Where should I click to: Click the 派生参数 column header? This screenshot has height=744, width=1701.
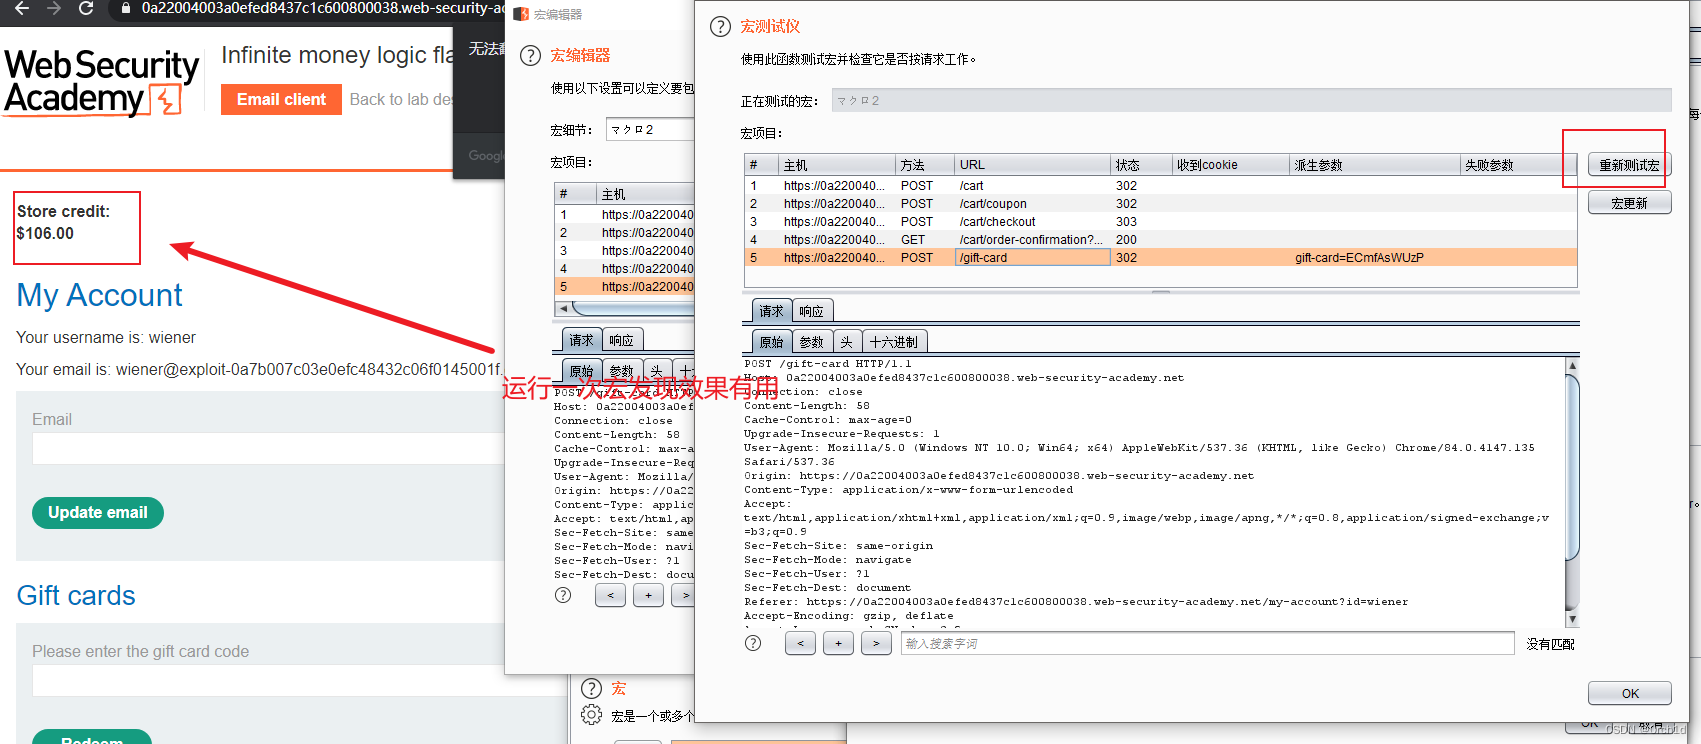click(1374, 165)
